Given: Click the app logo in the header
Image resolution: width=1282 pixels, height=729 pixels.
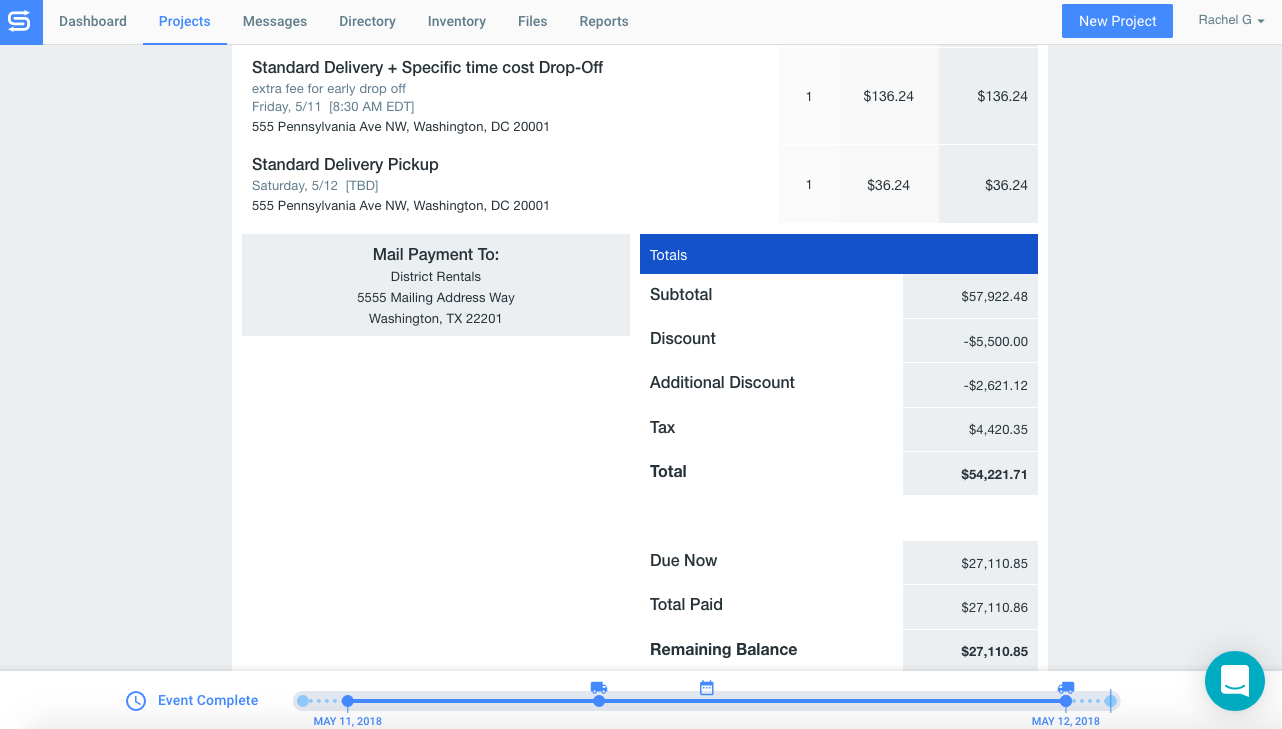Looking at the screenshot, I should [21, 22].
